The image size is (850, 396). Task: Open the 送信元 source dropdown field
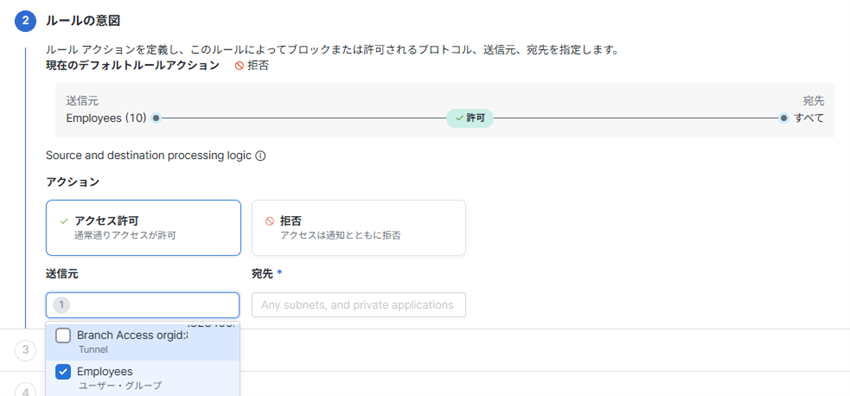click(x=143, y=305)
